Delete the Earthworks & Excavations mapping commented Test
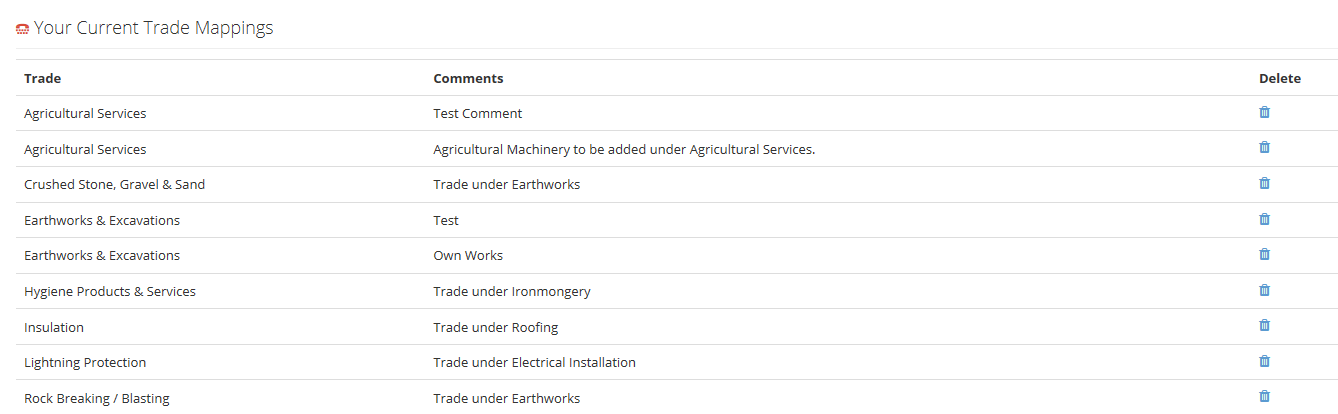This screenshot has width=1338, height=414. (1264, 219)
